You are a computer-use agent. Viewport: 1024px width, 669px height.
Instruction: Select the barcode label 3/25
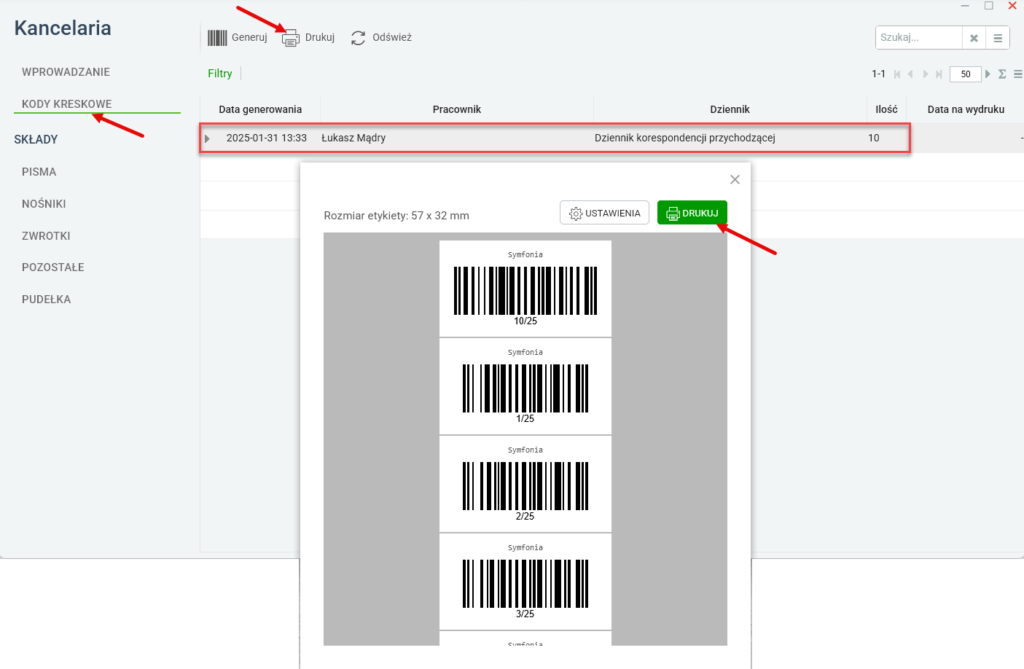525,581
